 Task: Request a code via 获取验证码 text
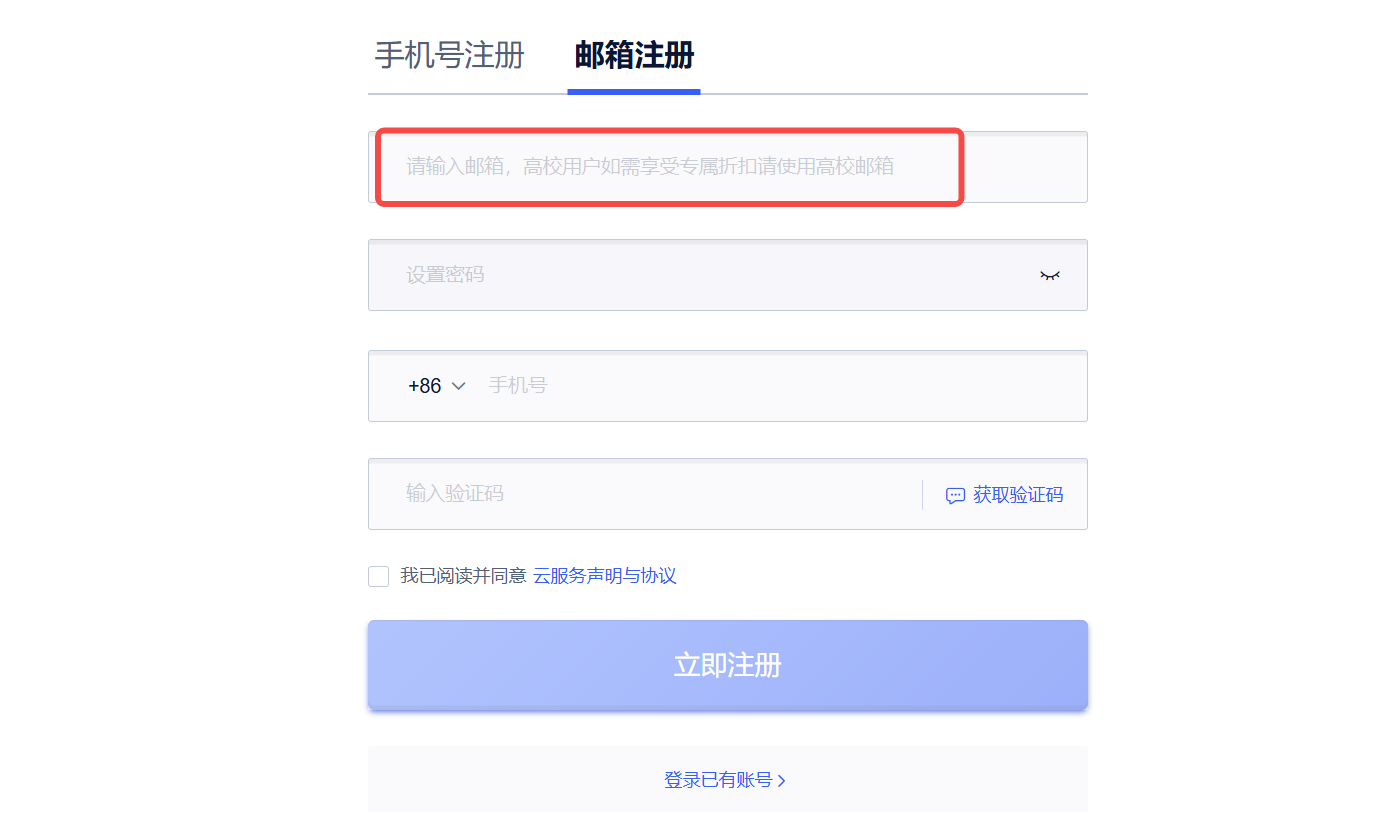[x=1018, y=495]
